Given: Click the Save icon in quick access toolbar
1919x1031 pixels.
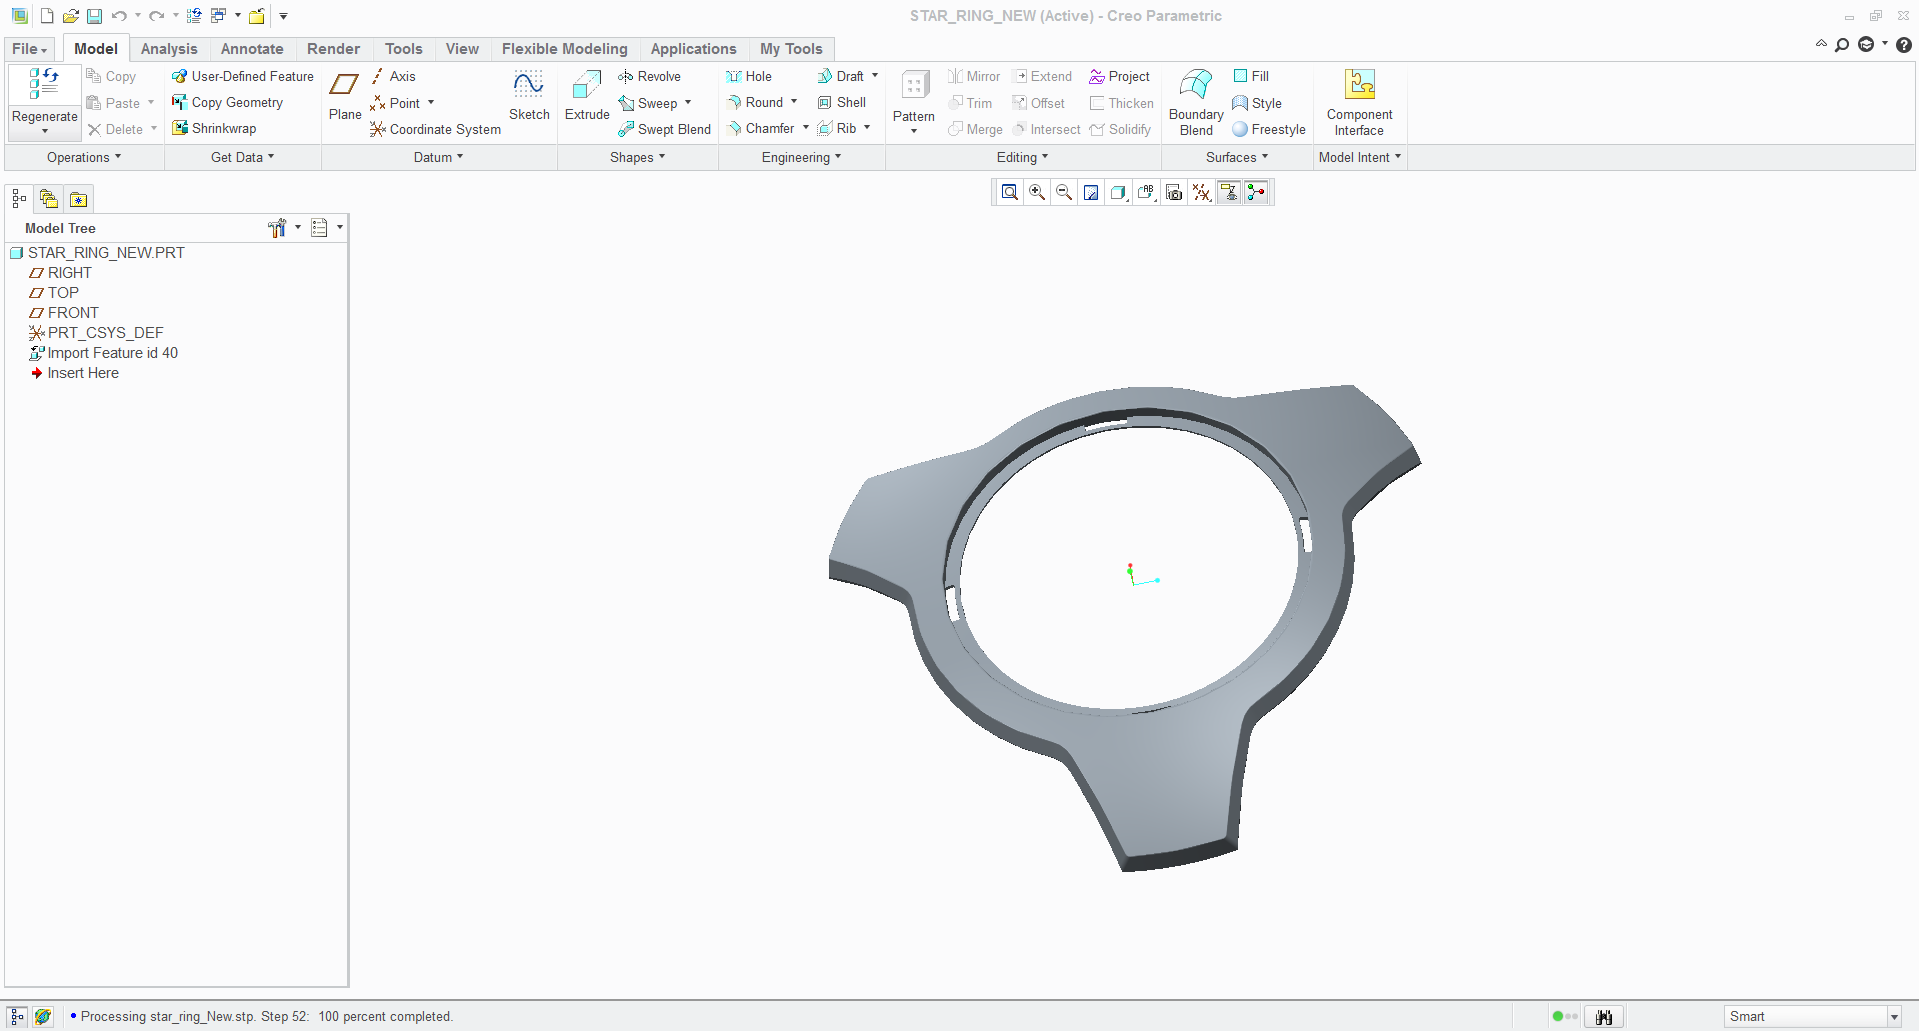Looking at the screenshot, I should pos(94,16).
